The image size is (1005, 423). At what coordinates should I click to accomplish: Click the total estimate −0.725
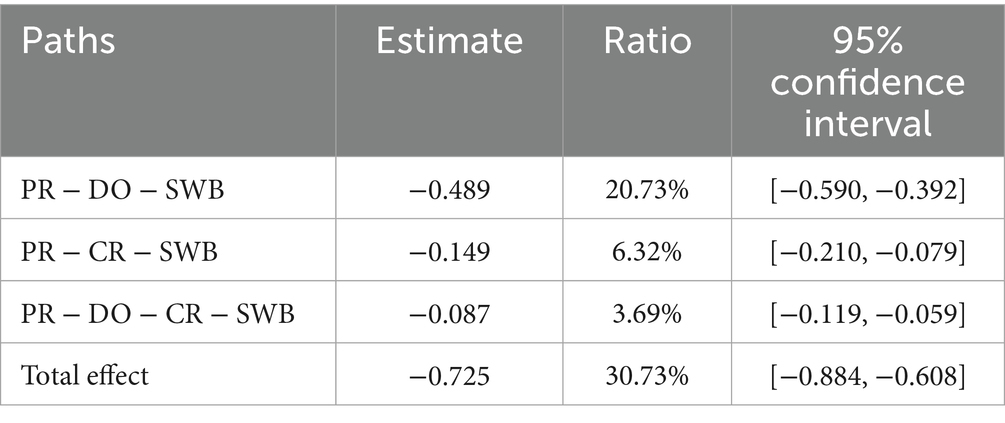click(450, 376)
